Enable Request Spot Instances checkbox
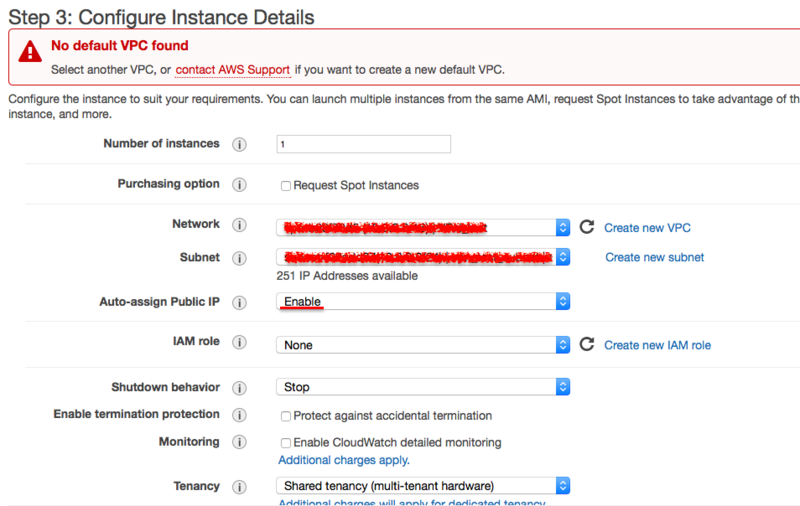The height and width of the screenshot is (506, 800). 286,186
